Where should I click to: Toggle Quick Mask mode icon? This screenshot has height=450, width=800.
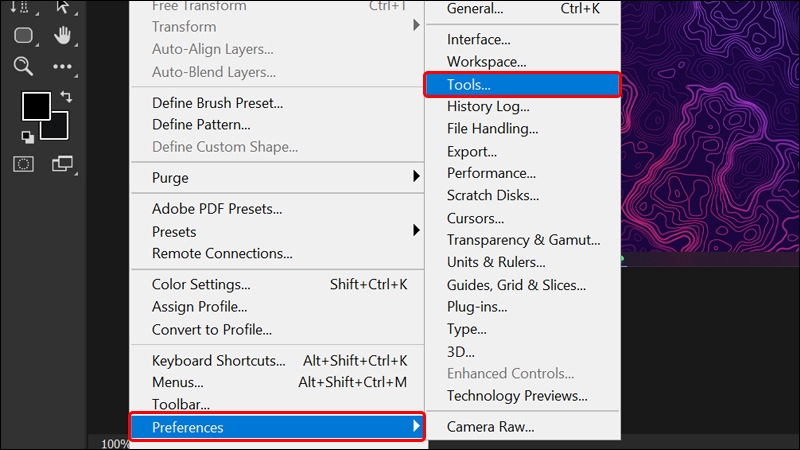(23, 164)
